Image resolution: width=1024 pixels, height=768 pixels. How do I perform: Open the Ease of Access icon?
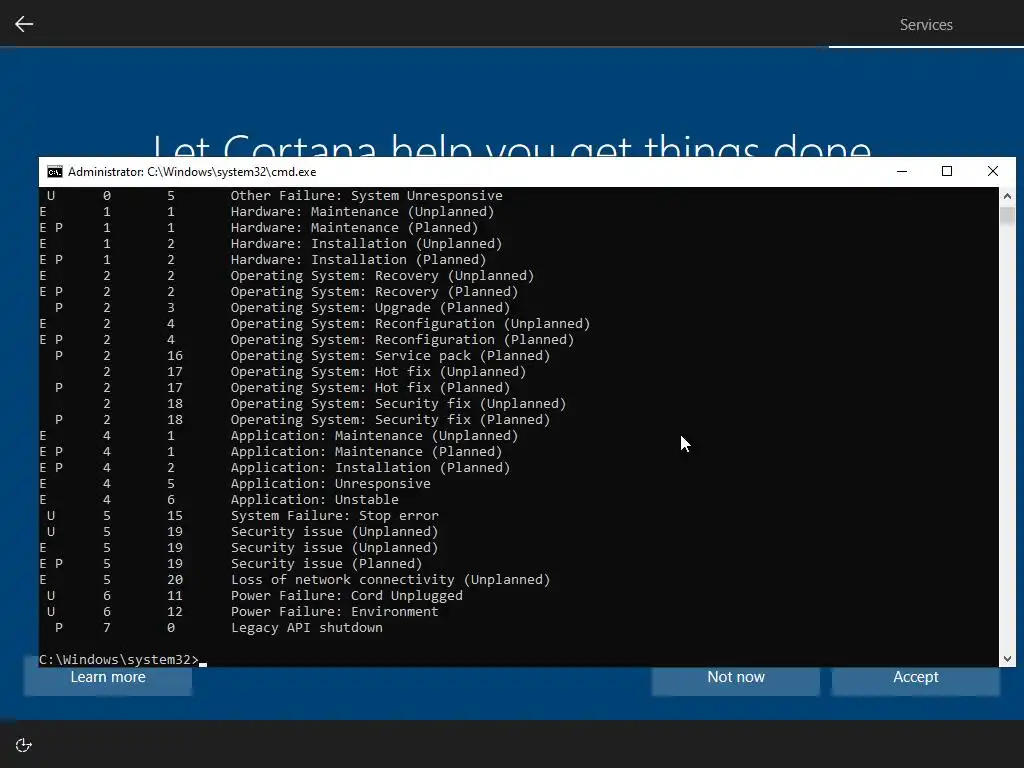[24, 745]
